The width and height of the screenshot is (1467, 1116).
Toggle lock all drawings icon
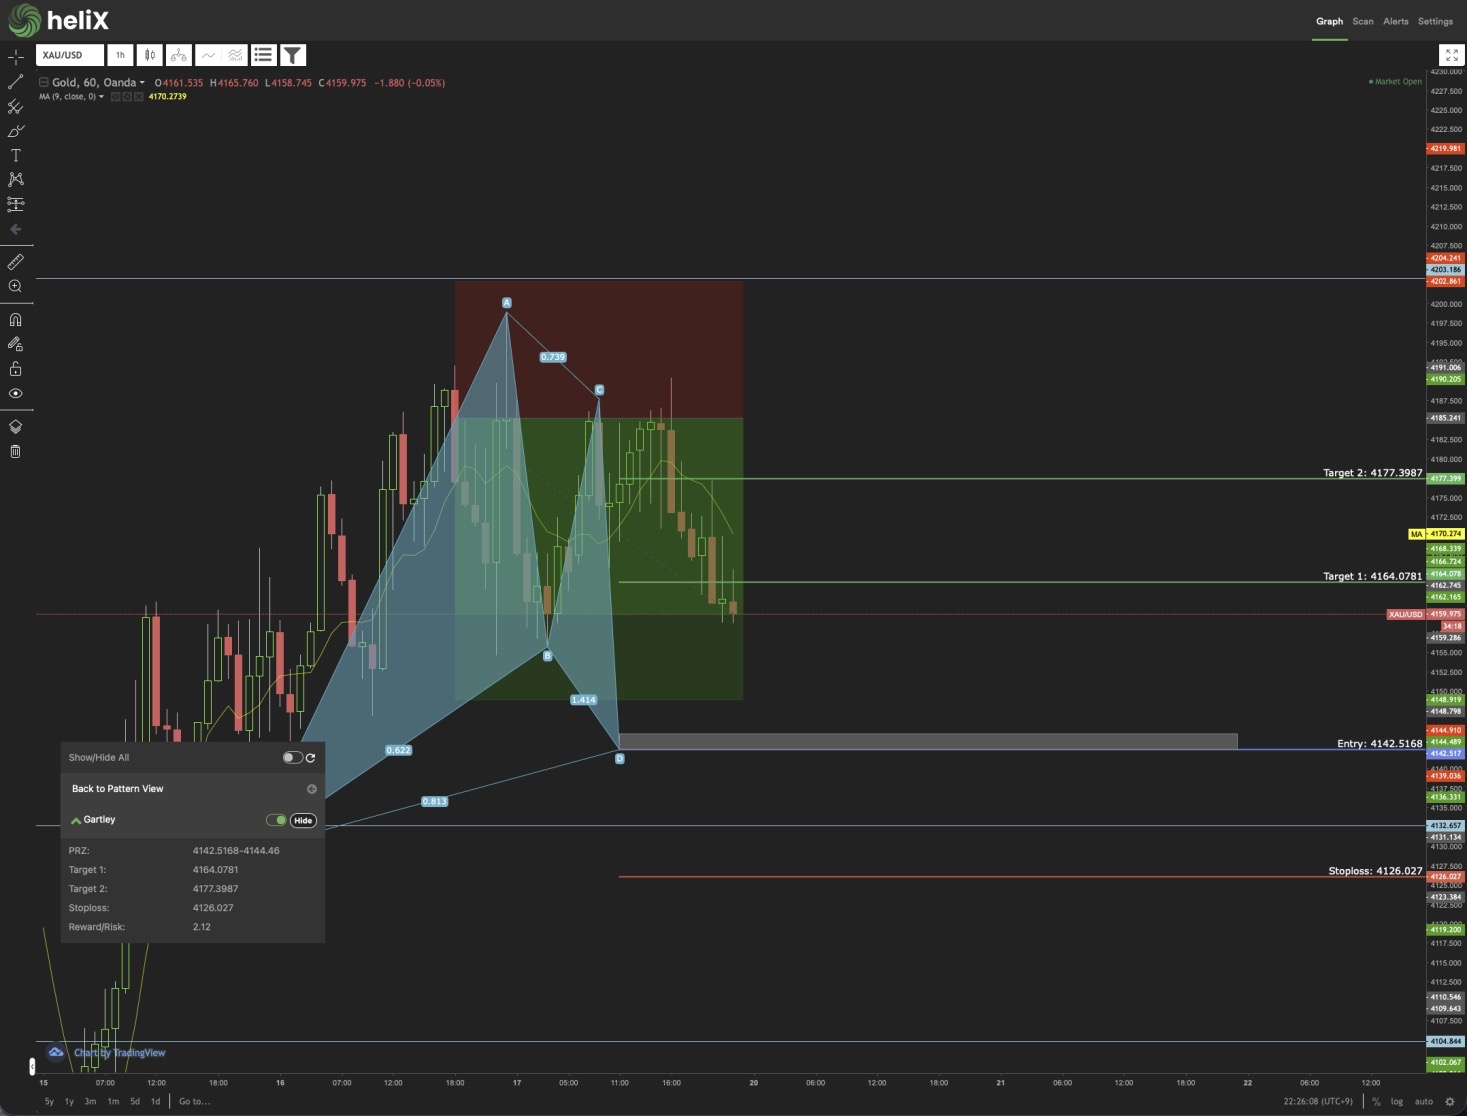[15, 369]
